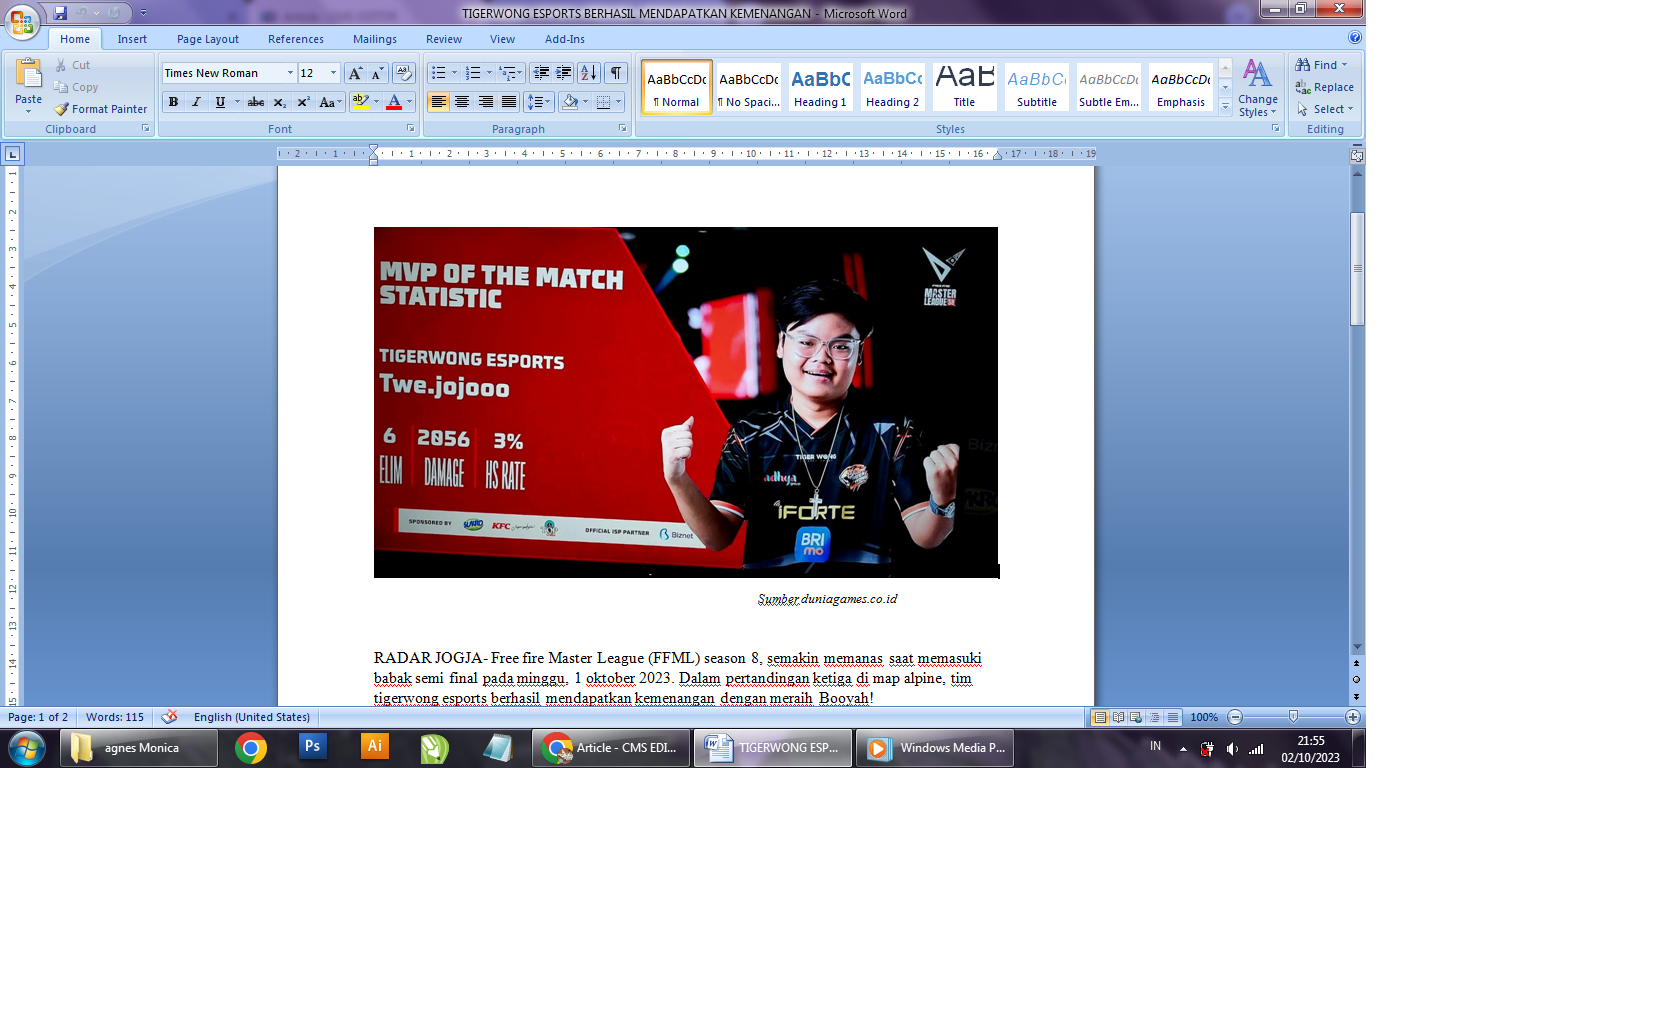Open the References tab
Viewport: 1678px width, 1032px height.
296,39
